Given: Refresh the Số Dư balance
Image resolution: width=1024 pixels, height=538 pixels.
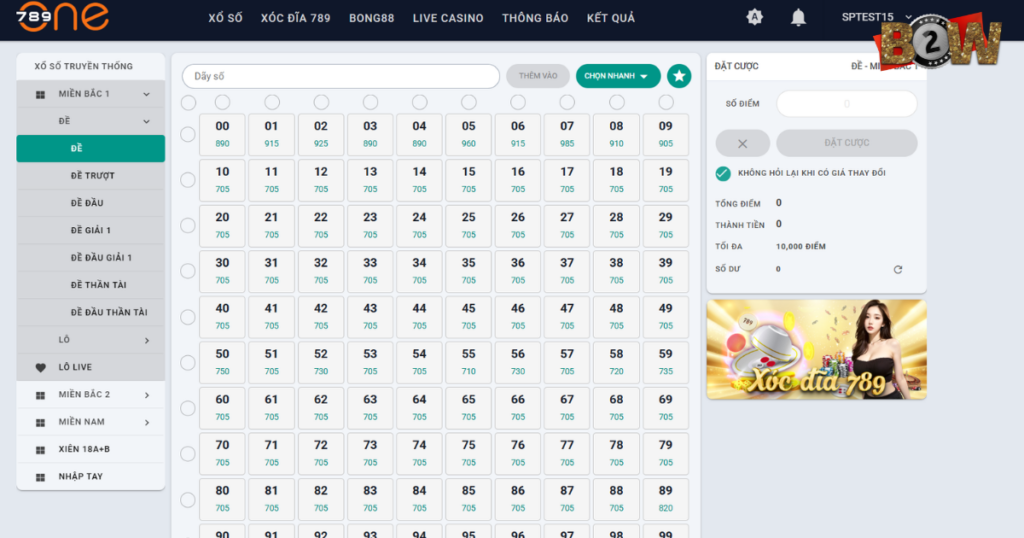Looking at the screenshot, I should pyautogui.click(x=898, y=269).
